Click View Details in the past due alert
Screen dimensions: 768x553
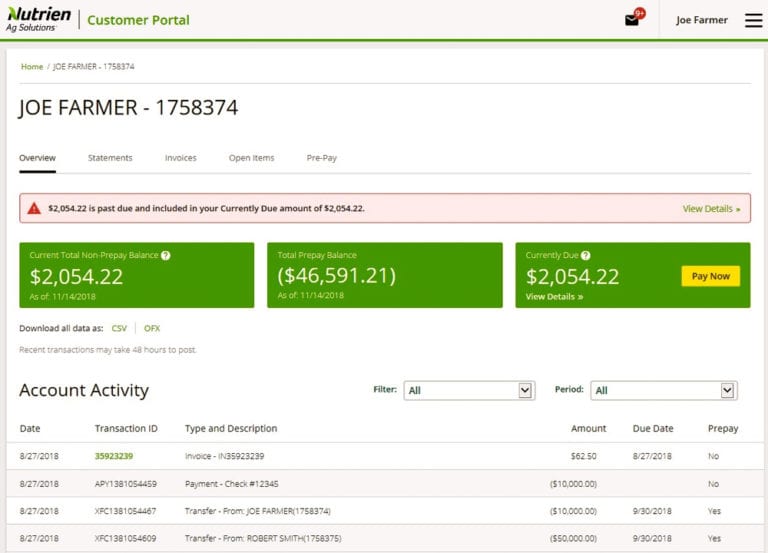(x=711, y=209)
